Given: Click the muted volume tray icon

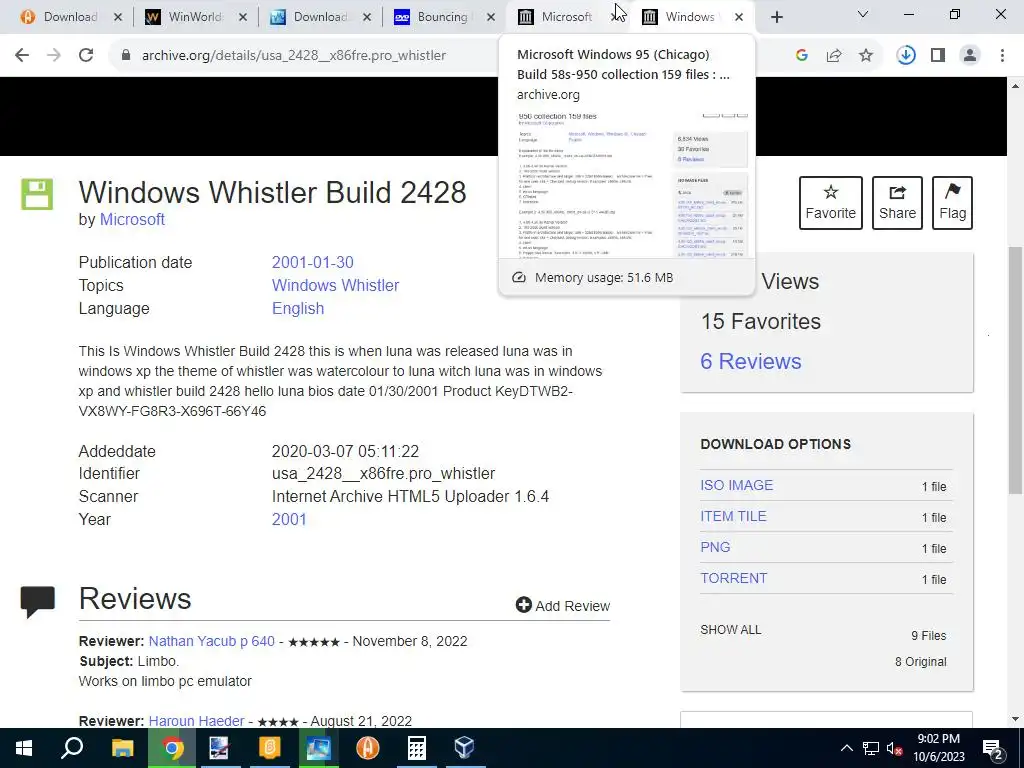Looking at the screenshot, I should [x=895, y=748].
